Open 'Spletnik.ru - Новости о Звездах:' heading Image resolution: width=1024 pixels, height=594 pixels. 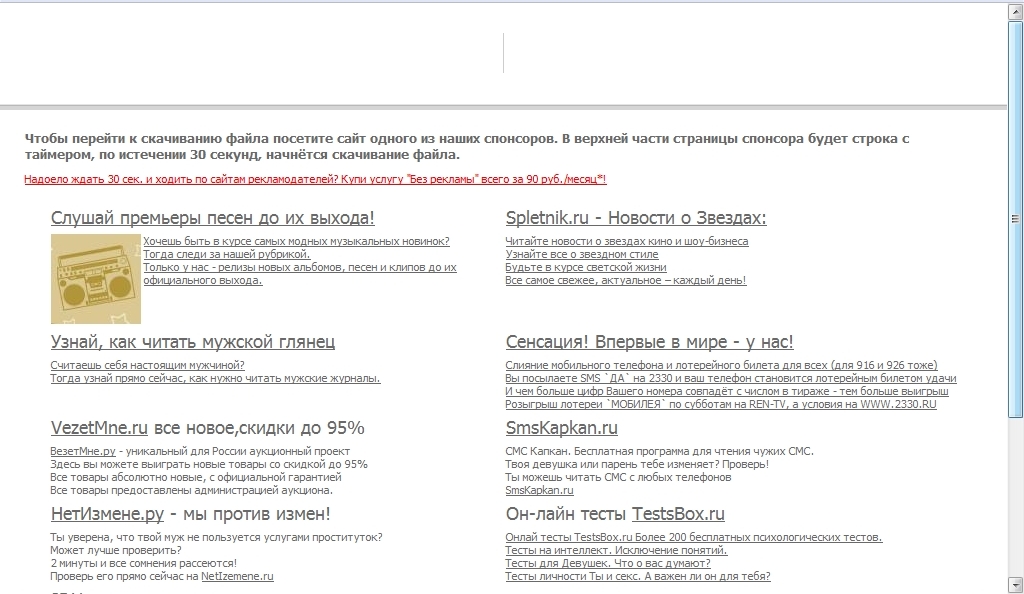click(636, 218)
